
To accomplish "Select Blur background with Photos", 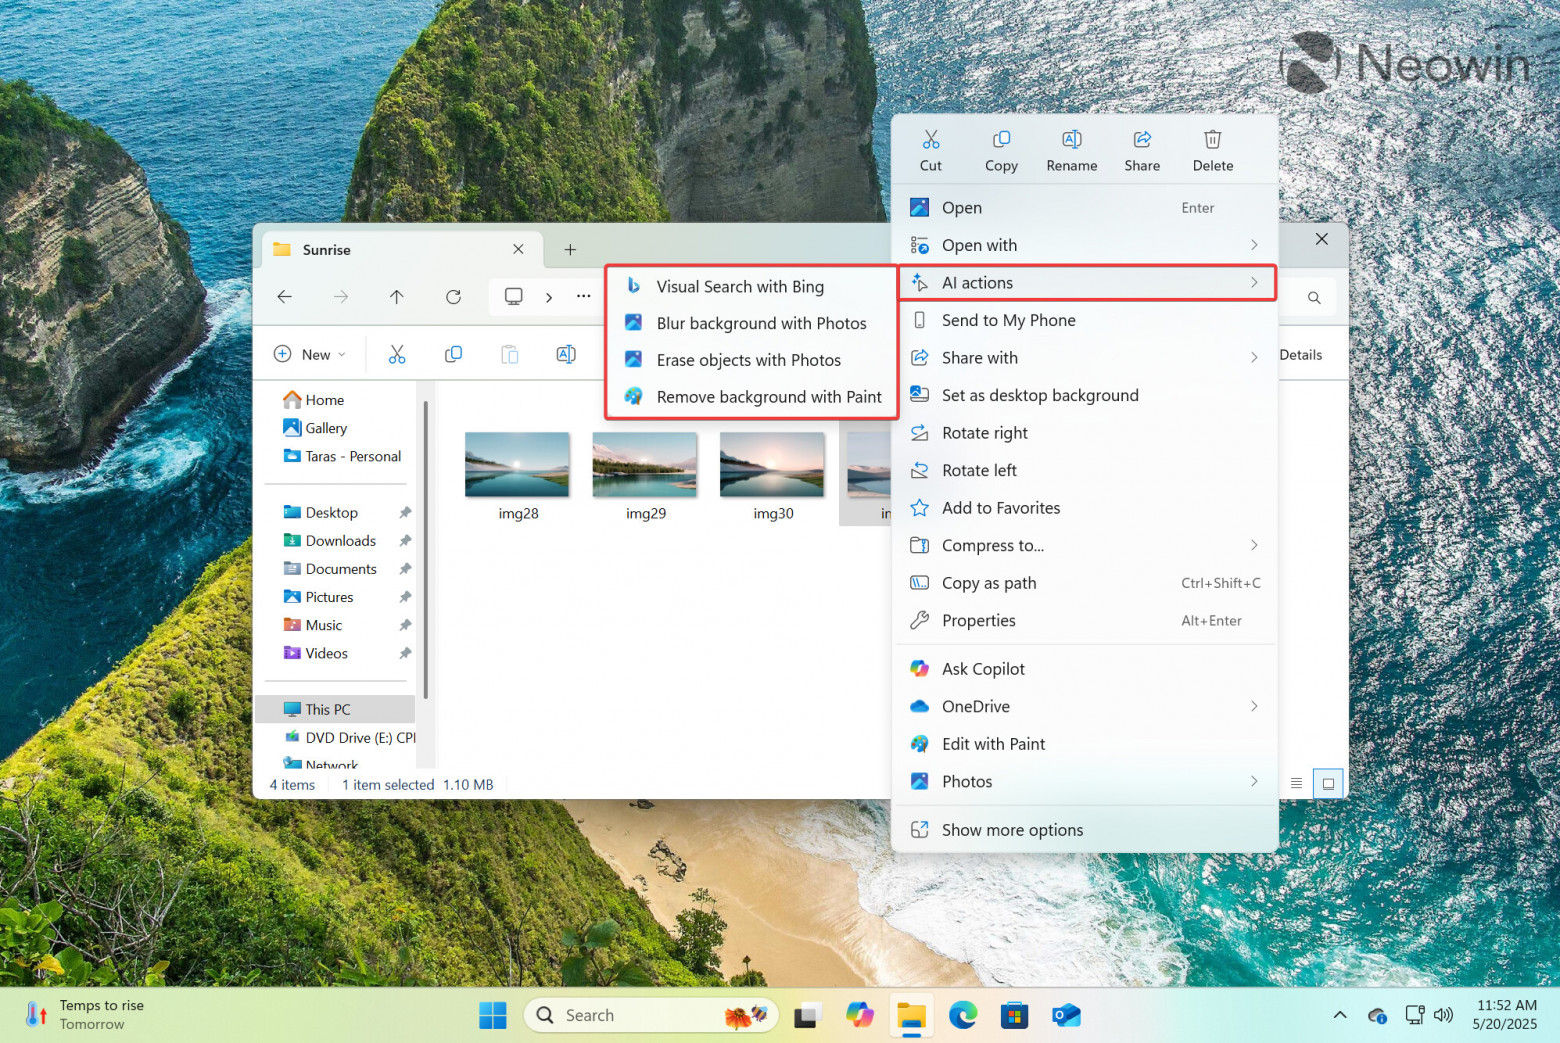I will 762,323.
